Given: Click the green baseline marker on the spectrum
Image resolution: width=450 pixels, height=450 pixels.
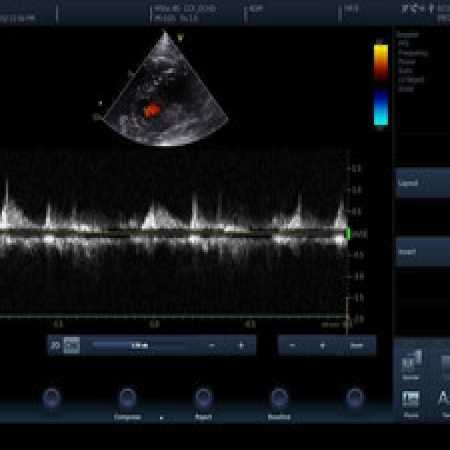Looking at the screenshot, I should tap(347, 233).
